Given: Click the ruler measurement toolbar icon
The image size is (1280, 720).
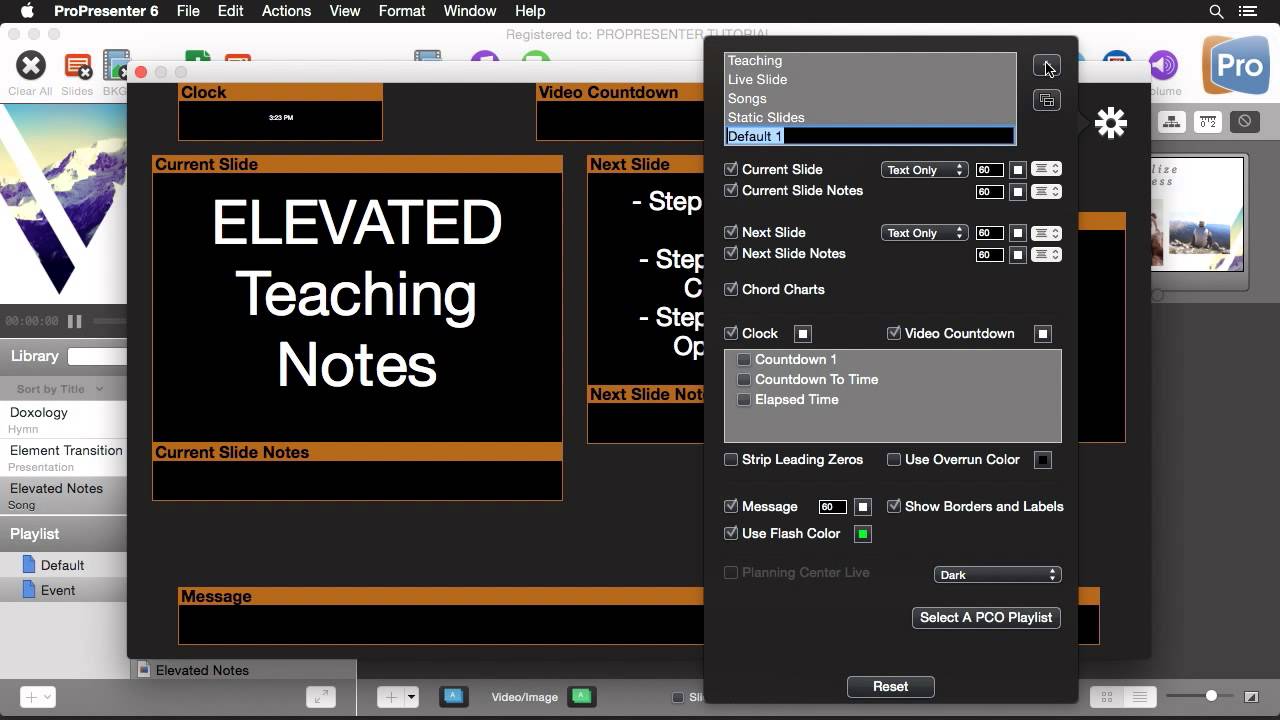Looking at the screenshot, I should coord(1208,122).
